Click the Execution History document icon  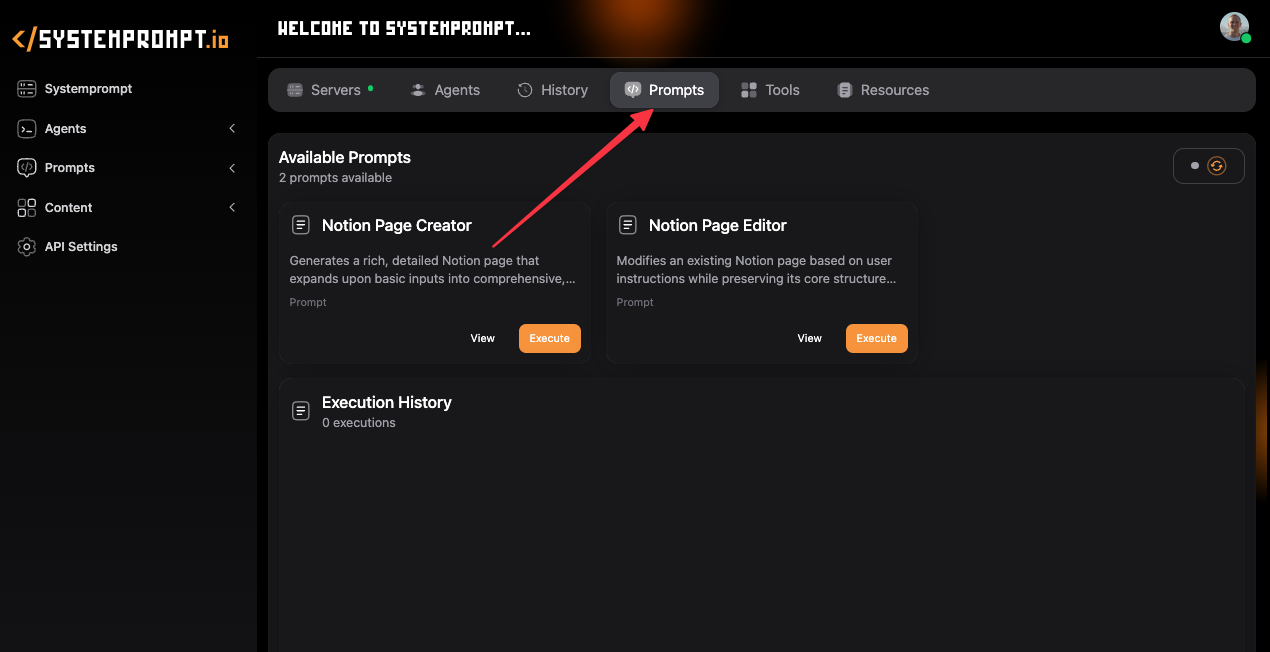pyautogui.click(x=300, y=411)
